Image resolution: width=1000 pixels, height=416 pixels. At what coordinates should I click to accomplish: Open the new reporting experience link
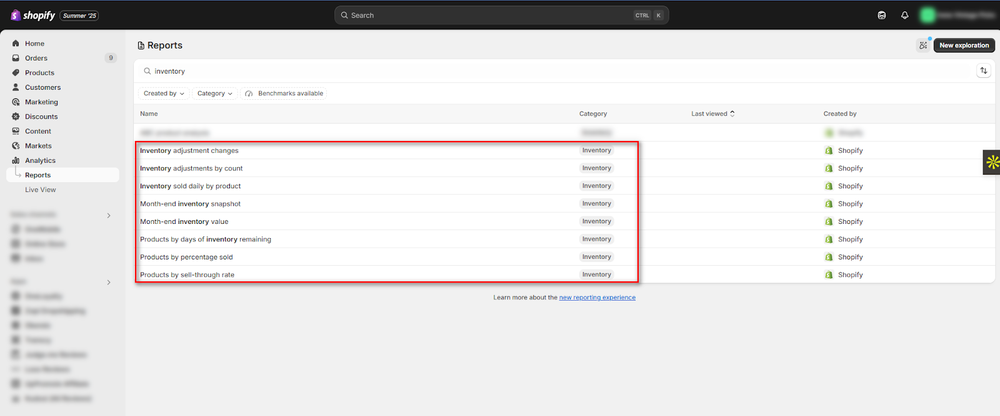[x=597, y=297]
